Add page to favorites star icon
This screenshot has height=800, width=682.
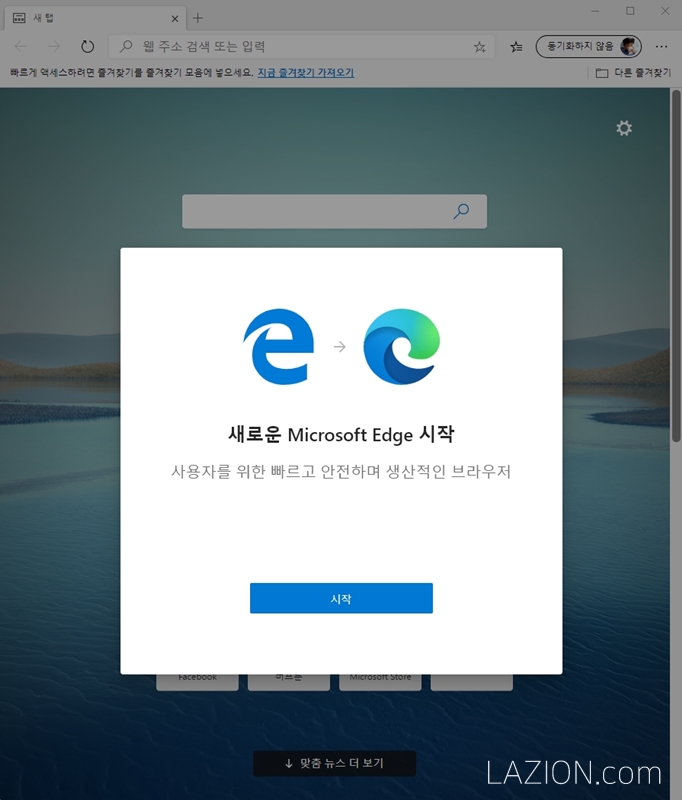coord(479,47)
